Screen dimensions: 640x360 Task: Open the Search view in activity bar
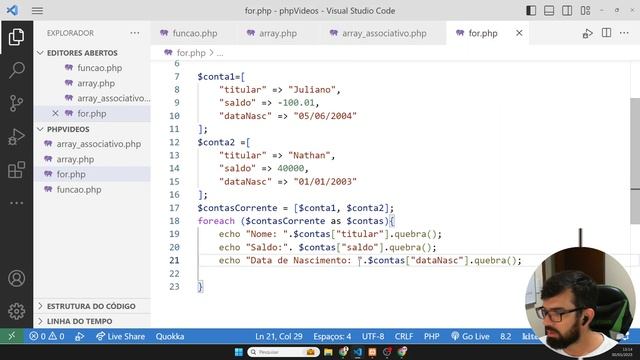[16, 70]
